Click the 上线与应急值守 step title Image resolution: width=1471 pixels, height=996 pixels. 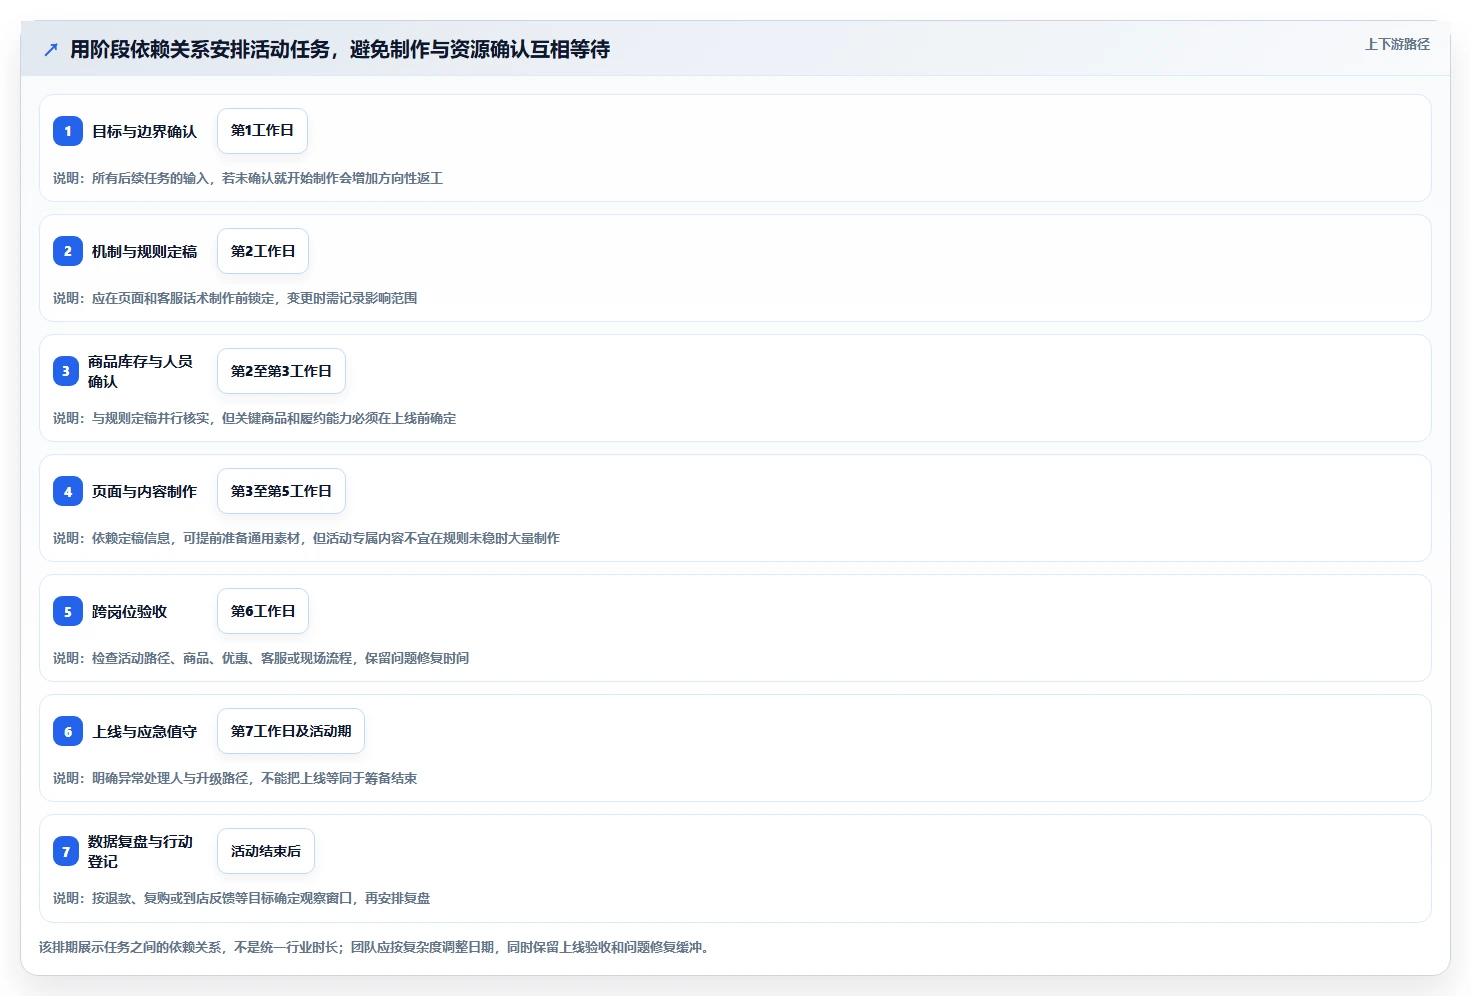tap(144, 731)
